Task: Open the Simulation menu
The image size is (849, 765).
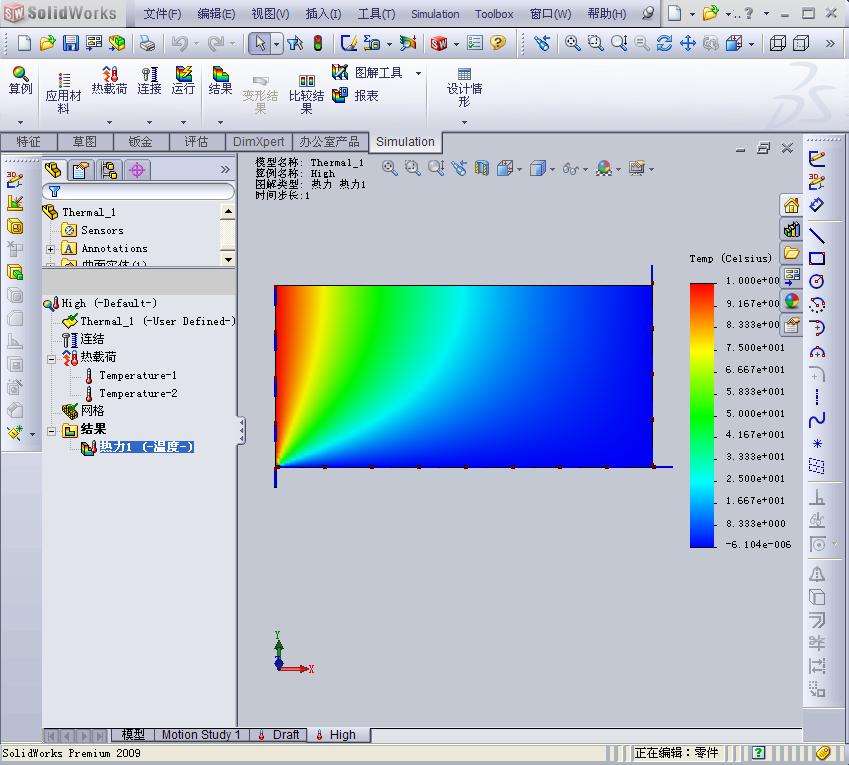Action: 435,14
